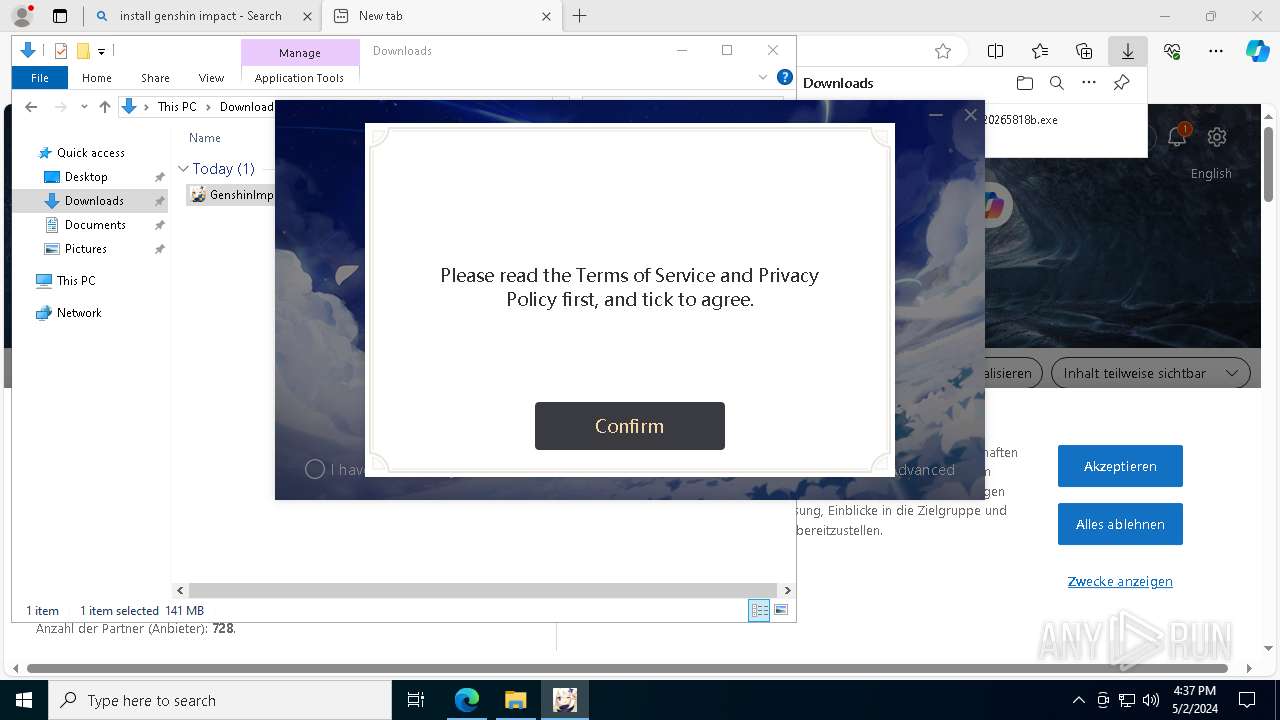Image resolution: width=1280 pixels, height=720 pixels.
Task: Open the Zwecke anzeigen link
Action: [1120, 582]
